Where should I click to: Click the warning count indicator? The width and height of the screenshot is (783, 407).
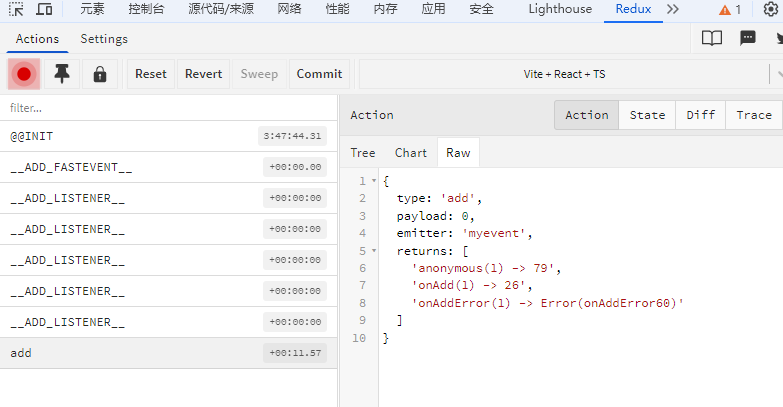(x=730, y=9)
